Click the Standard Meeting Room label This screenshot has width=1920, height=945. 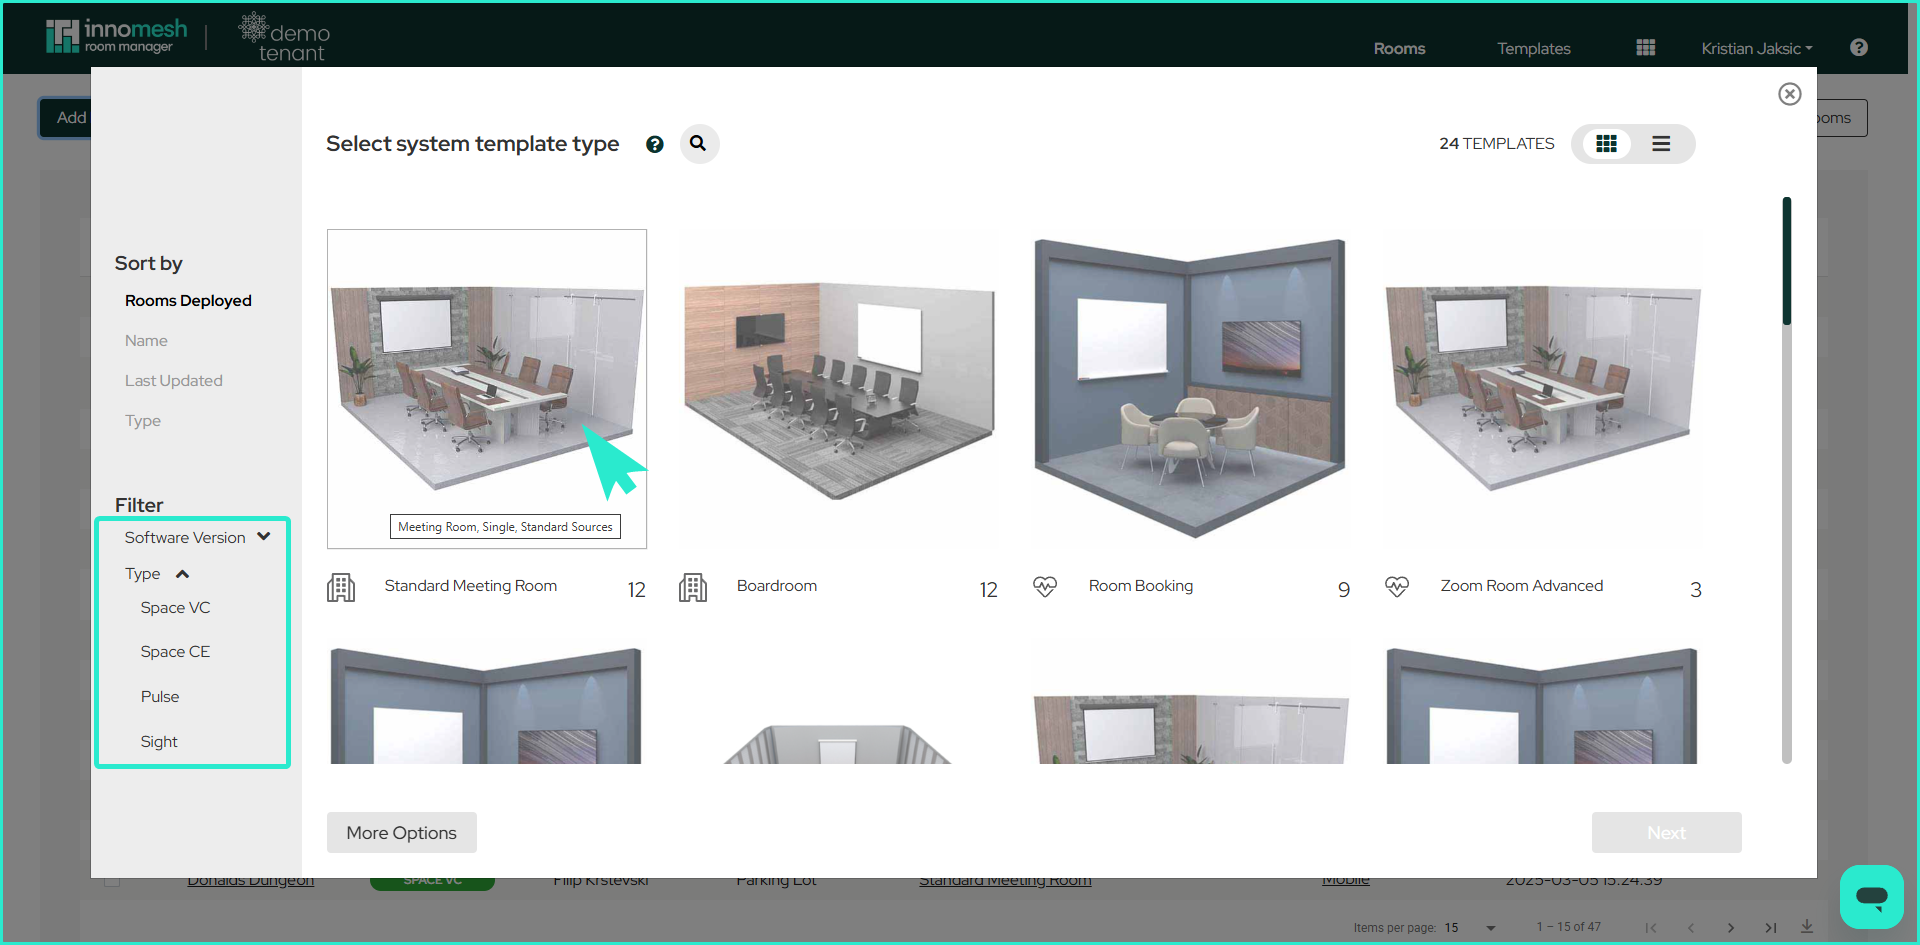pyautogui.click(x=471, y=586)
